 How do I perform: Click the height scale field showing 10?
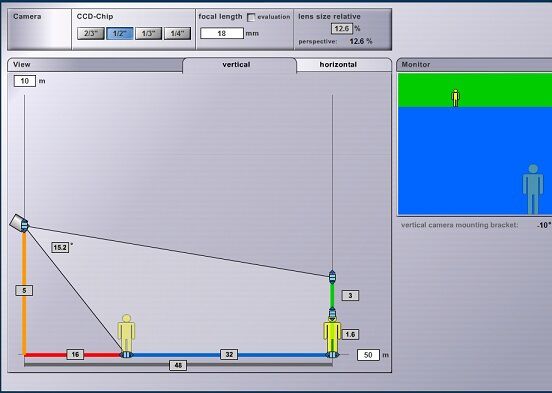coord(25,81)
